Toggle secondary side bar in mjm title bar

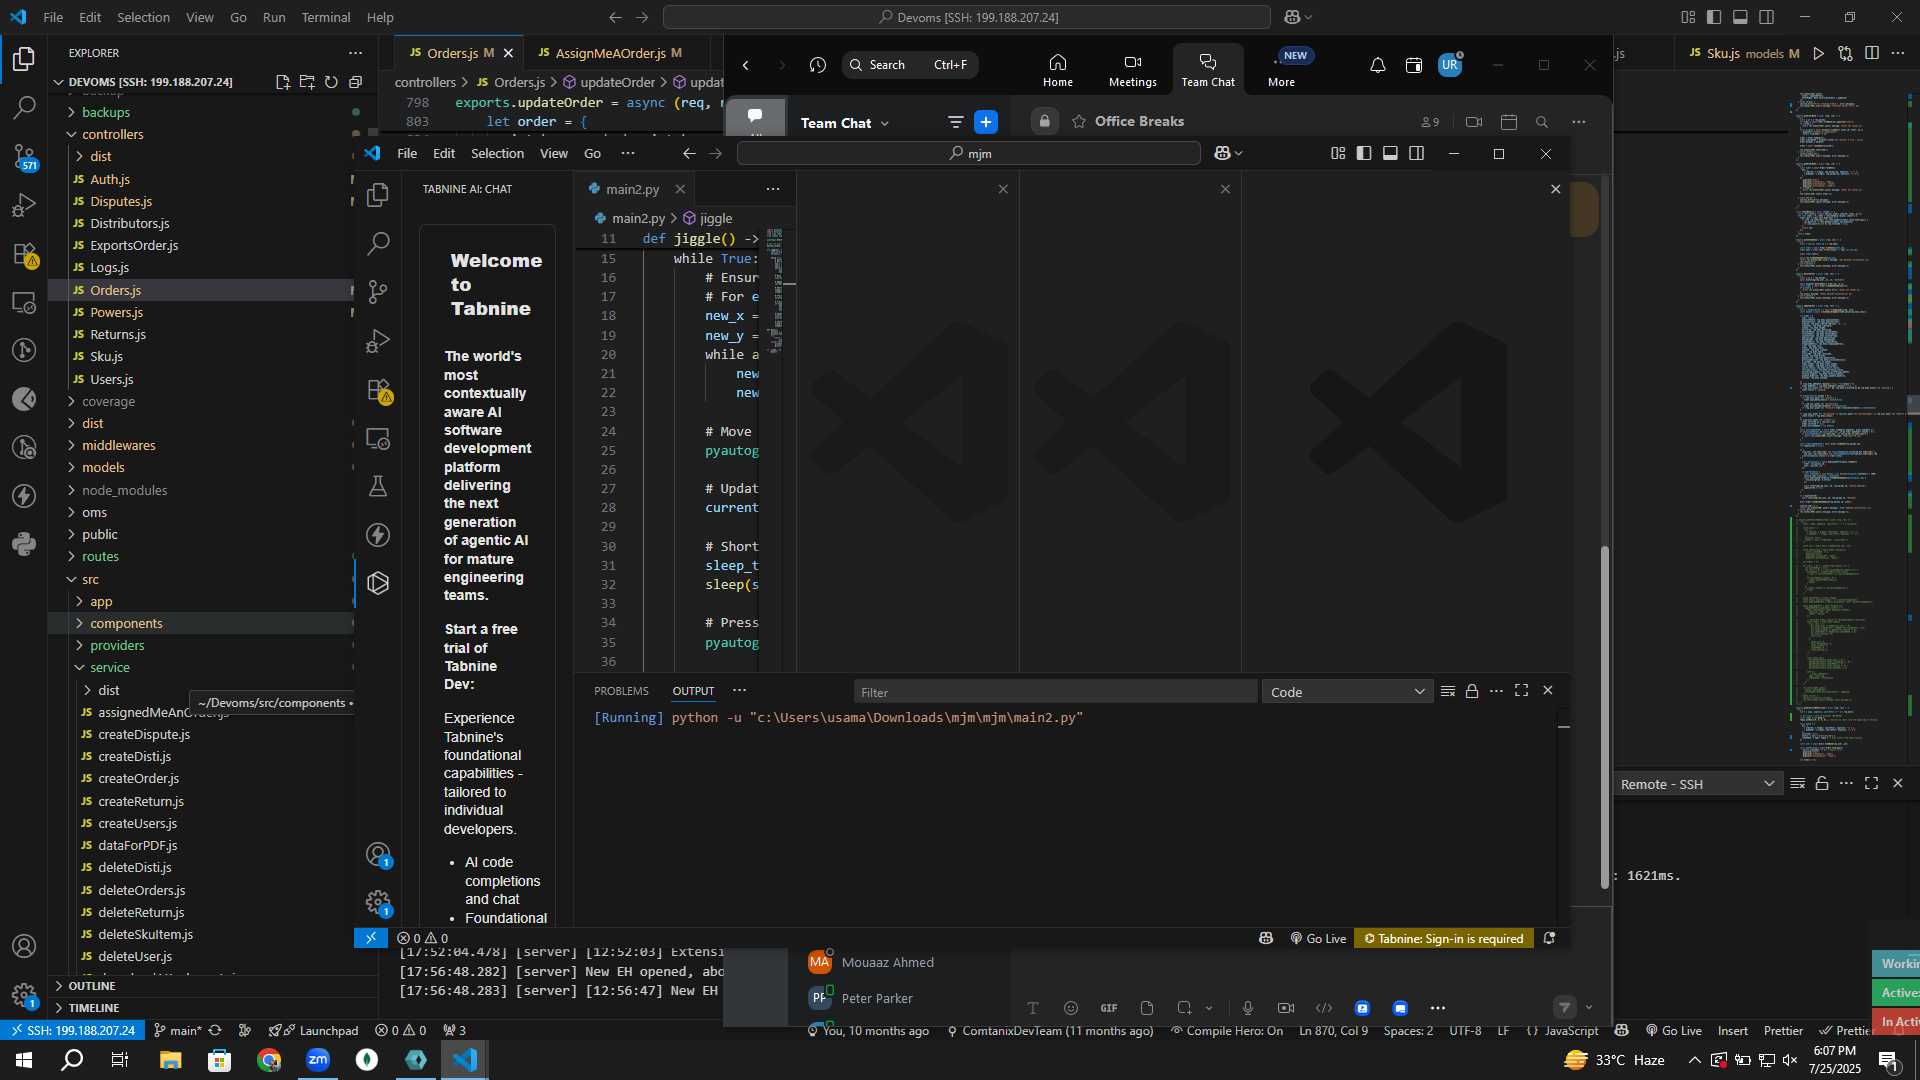pyautogui.click(x=1416, y=153)
